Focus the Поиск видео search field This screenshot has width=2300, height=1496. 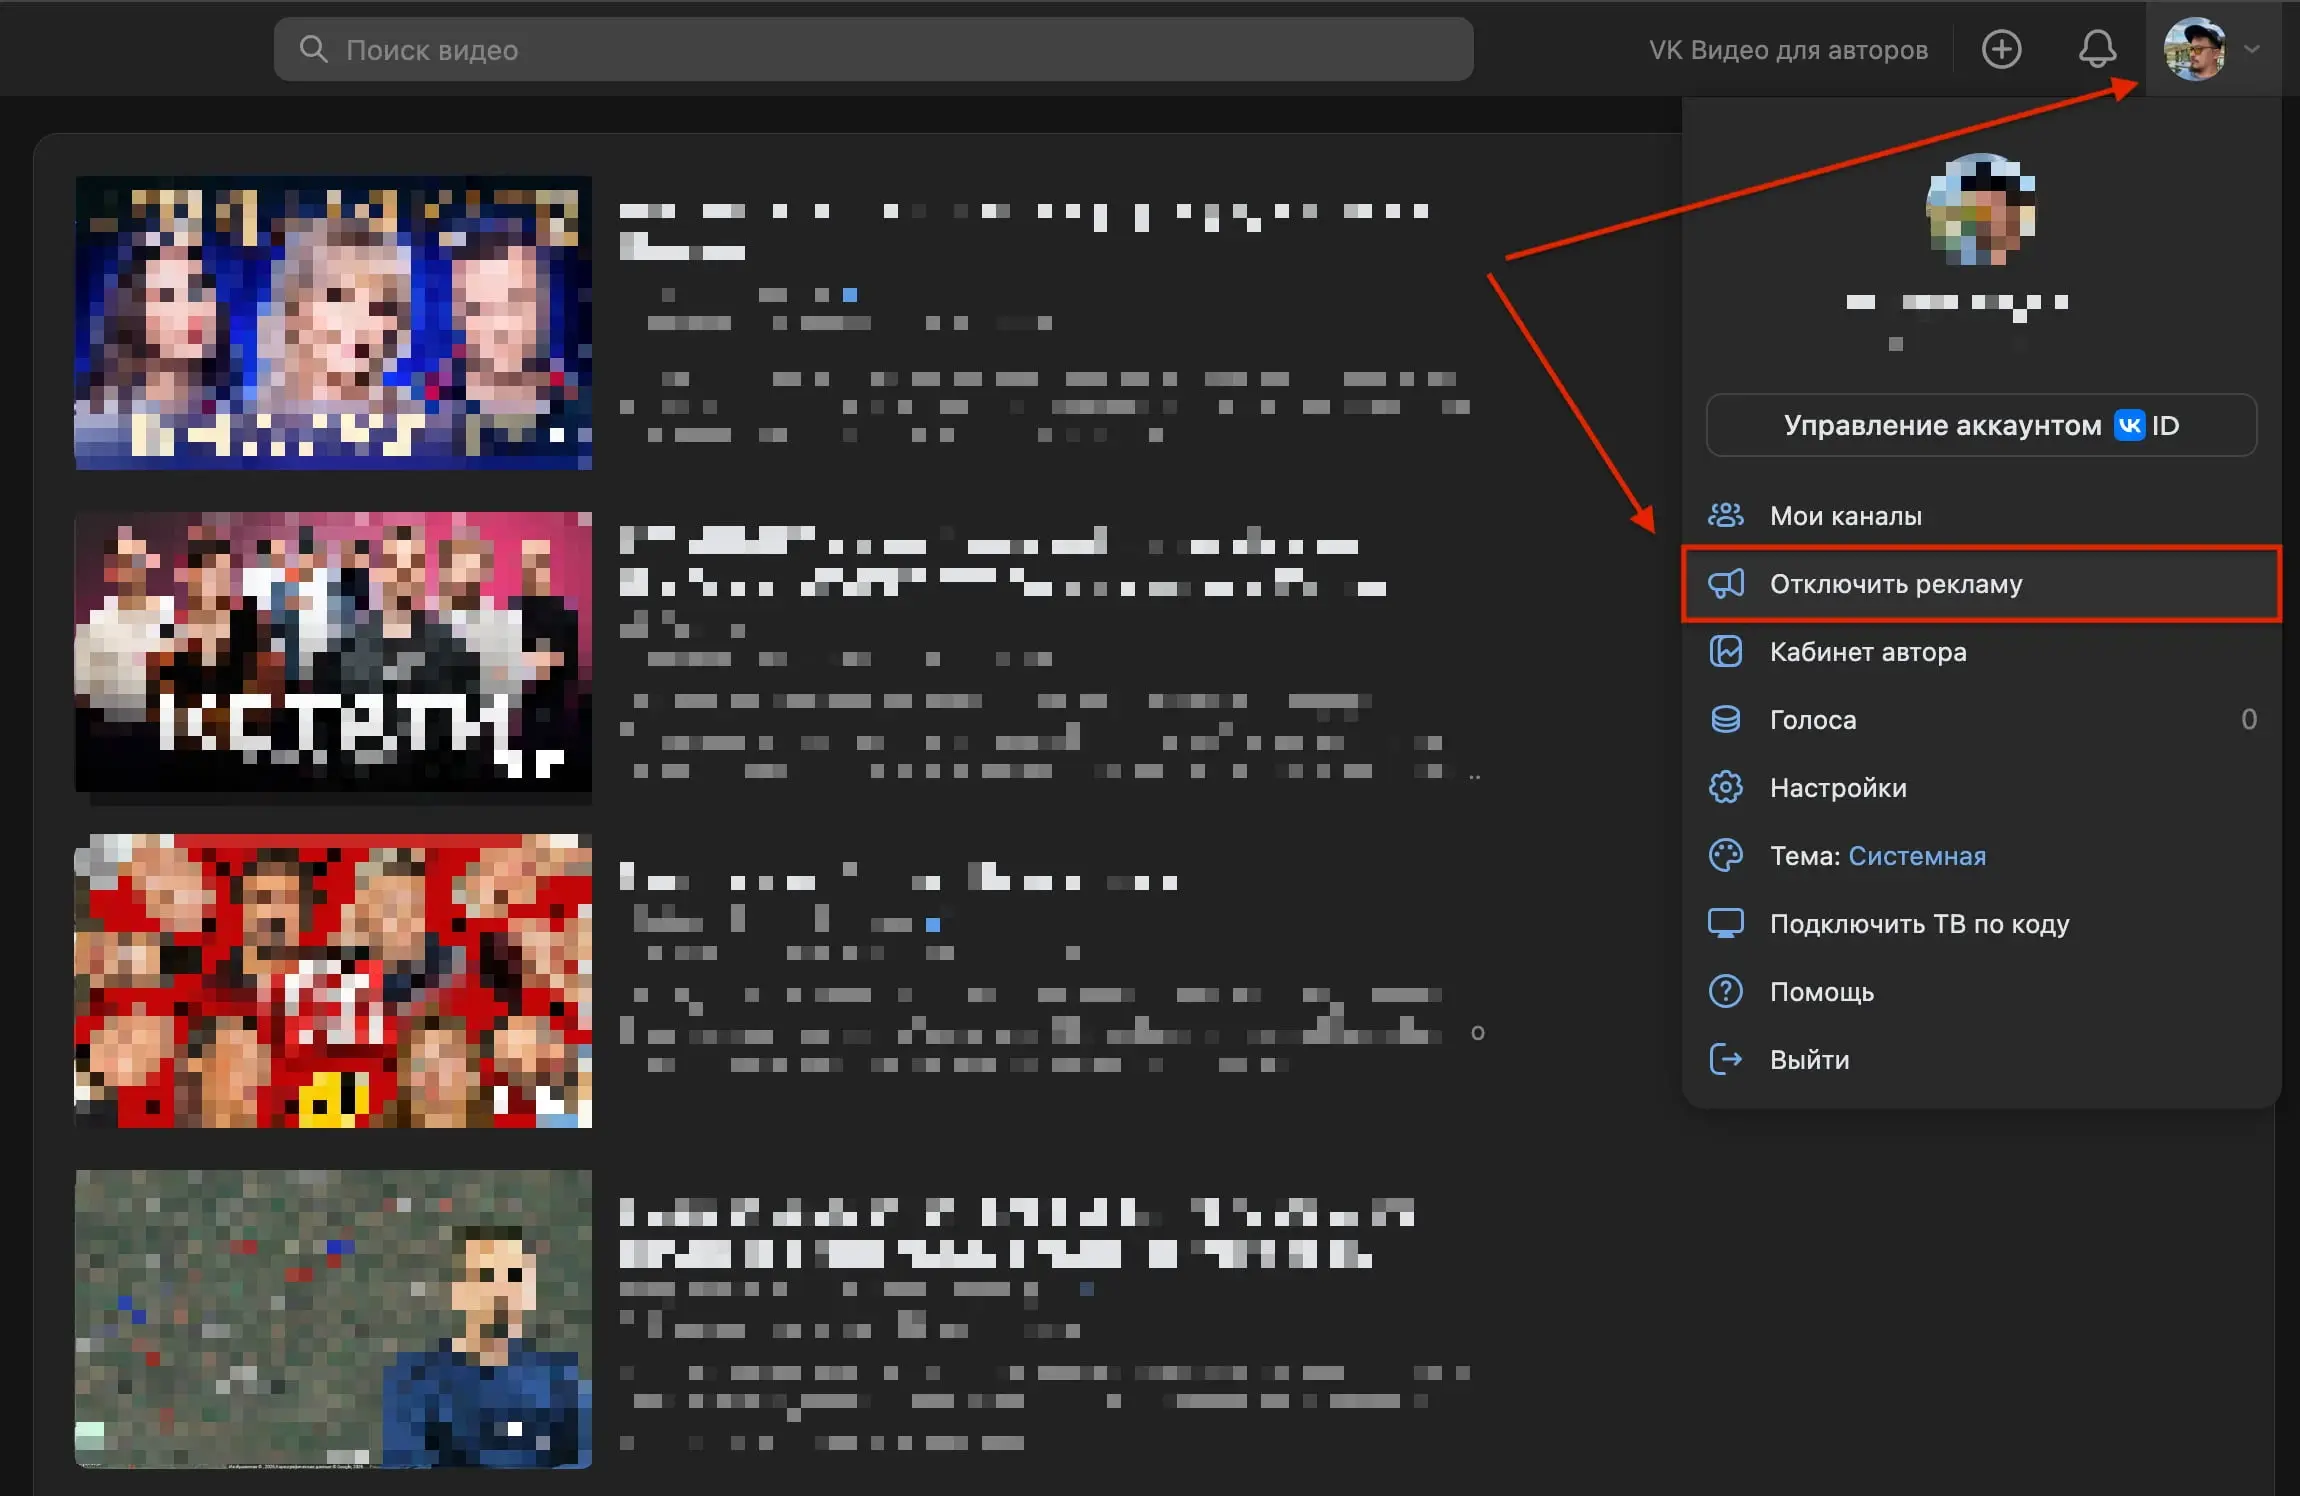[x=873, y=49]
